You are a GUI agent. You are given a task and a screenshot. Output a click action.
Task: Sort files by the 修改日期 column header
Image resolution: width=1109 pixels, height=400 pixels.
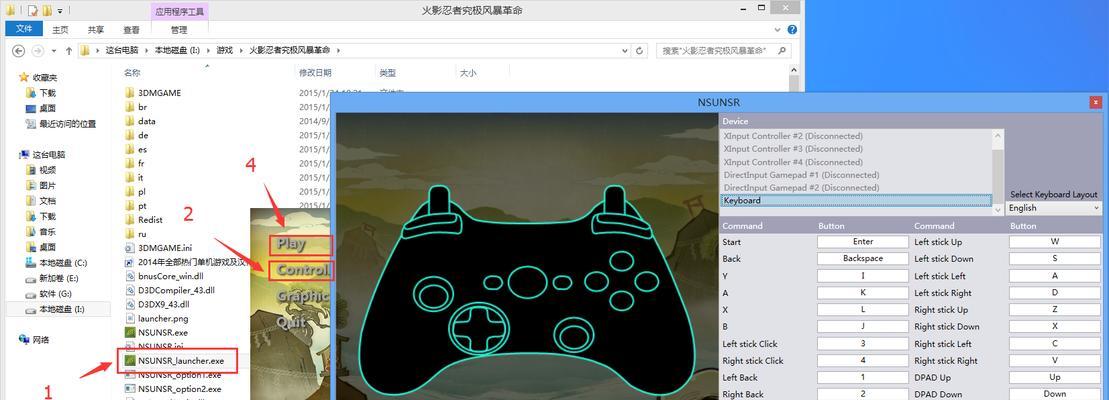pyautogui.click(x=315, y=73)
